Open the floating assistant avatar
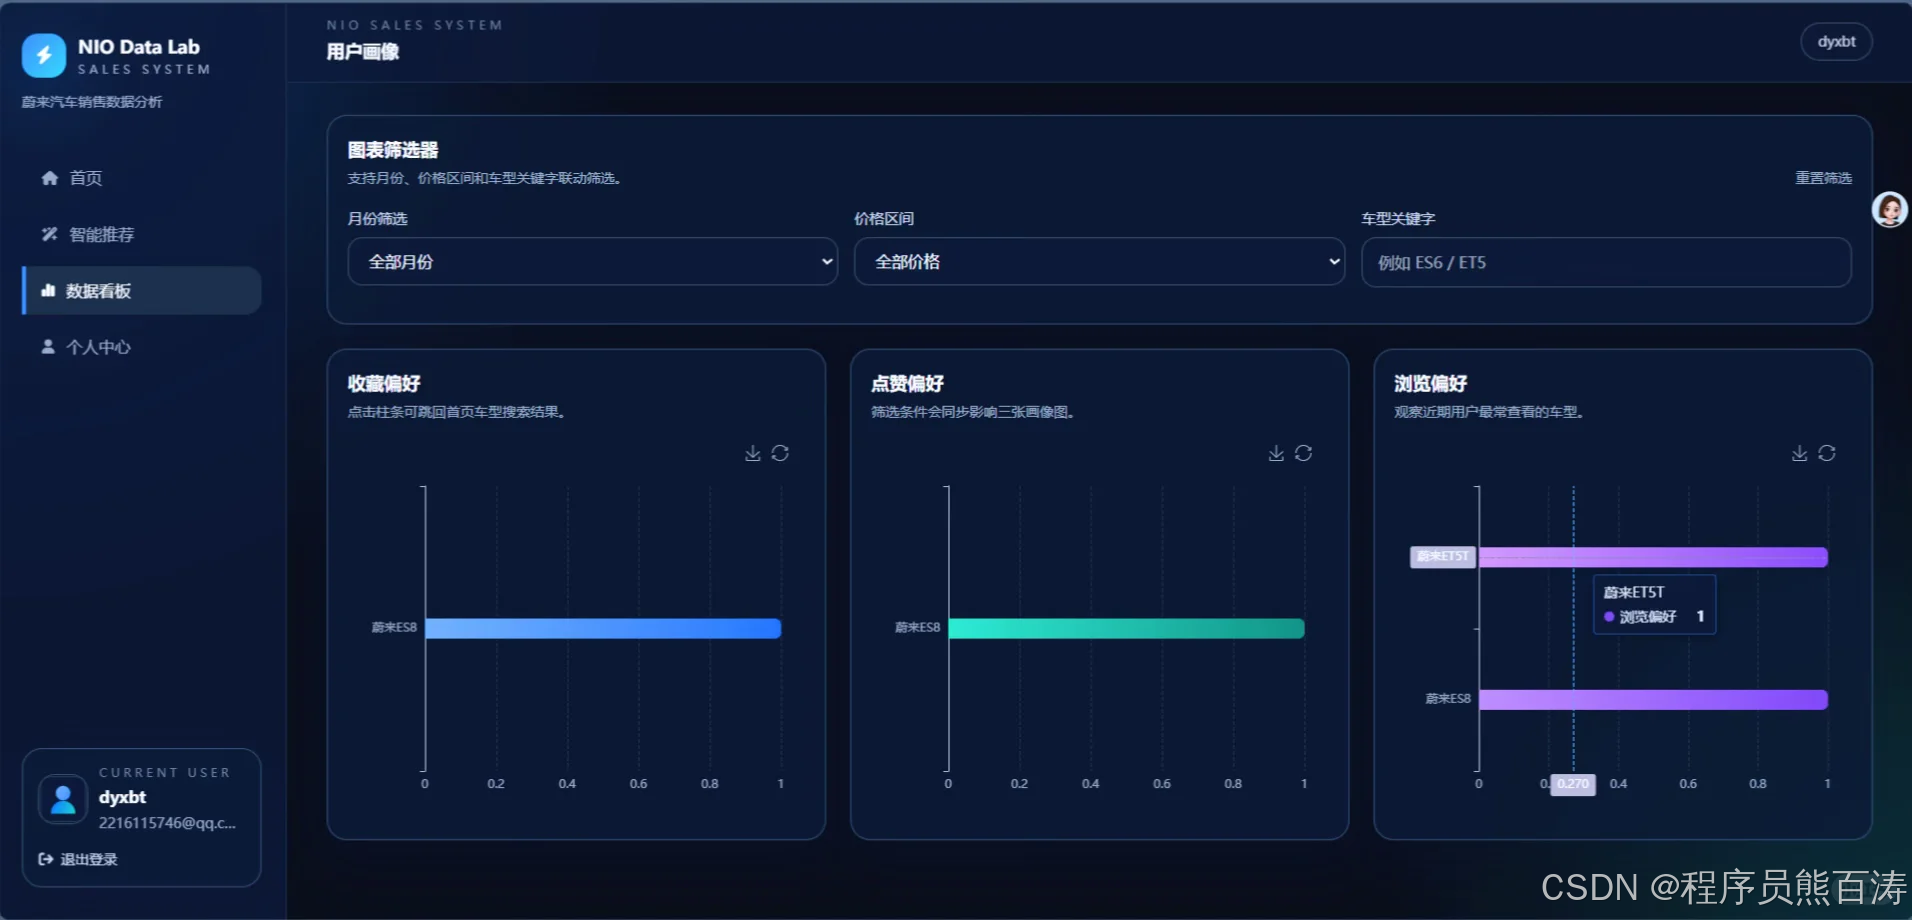The height and width of the screenshot is (920, 1912). click(1890, 209)
